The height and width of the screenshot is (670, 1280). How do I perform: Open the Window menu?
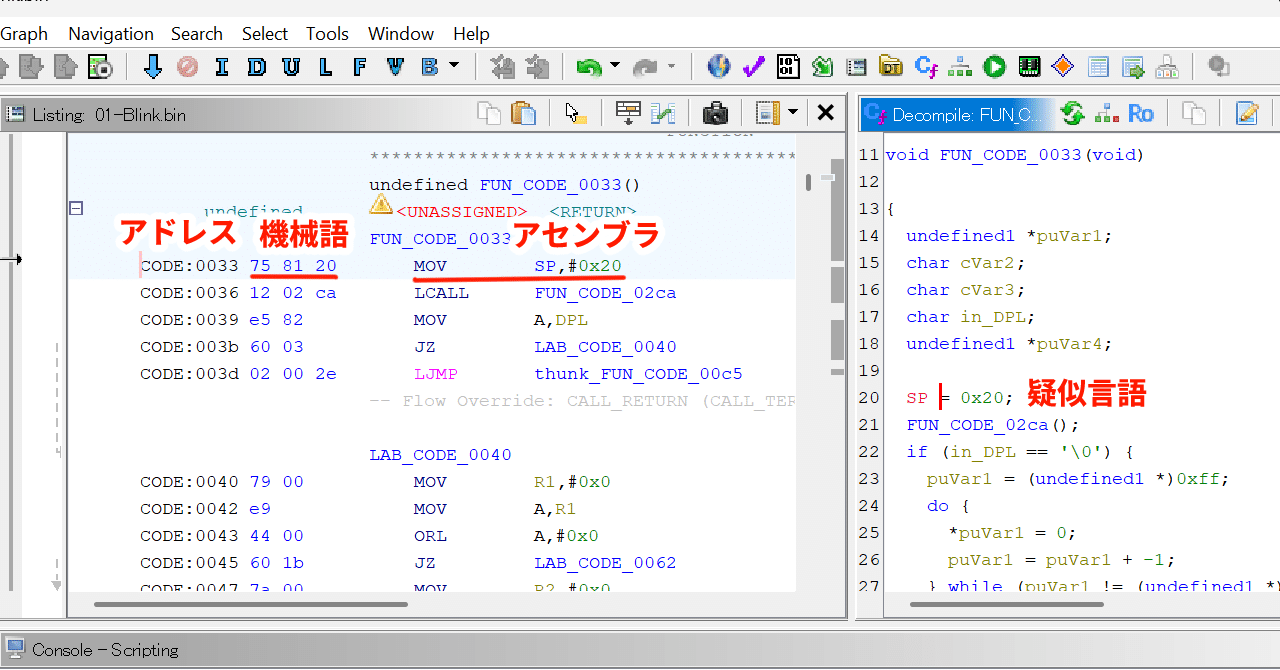coord(401,34)
